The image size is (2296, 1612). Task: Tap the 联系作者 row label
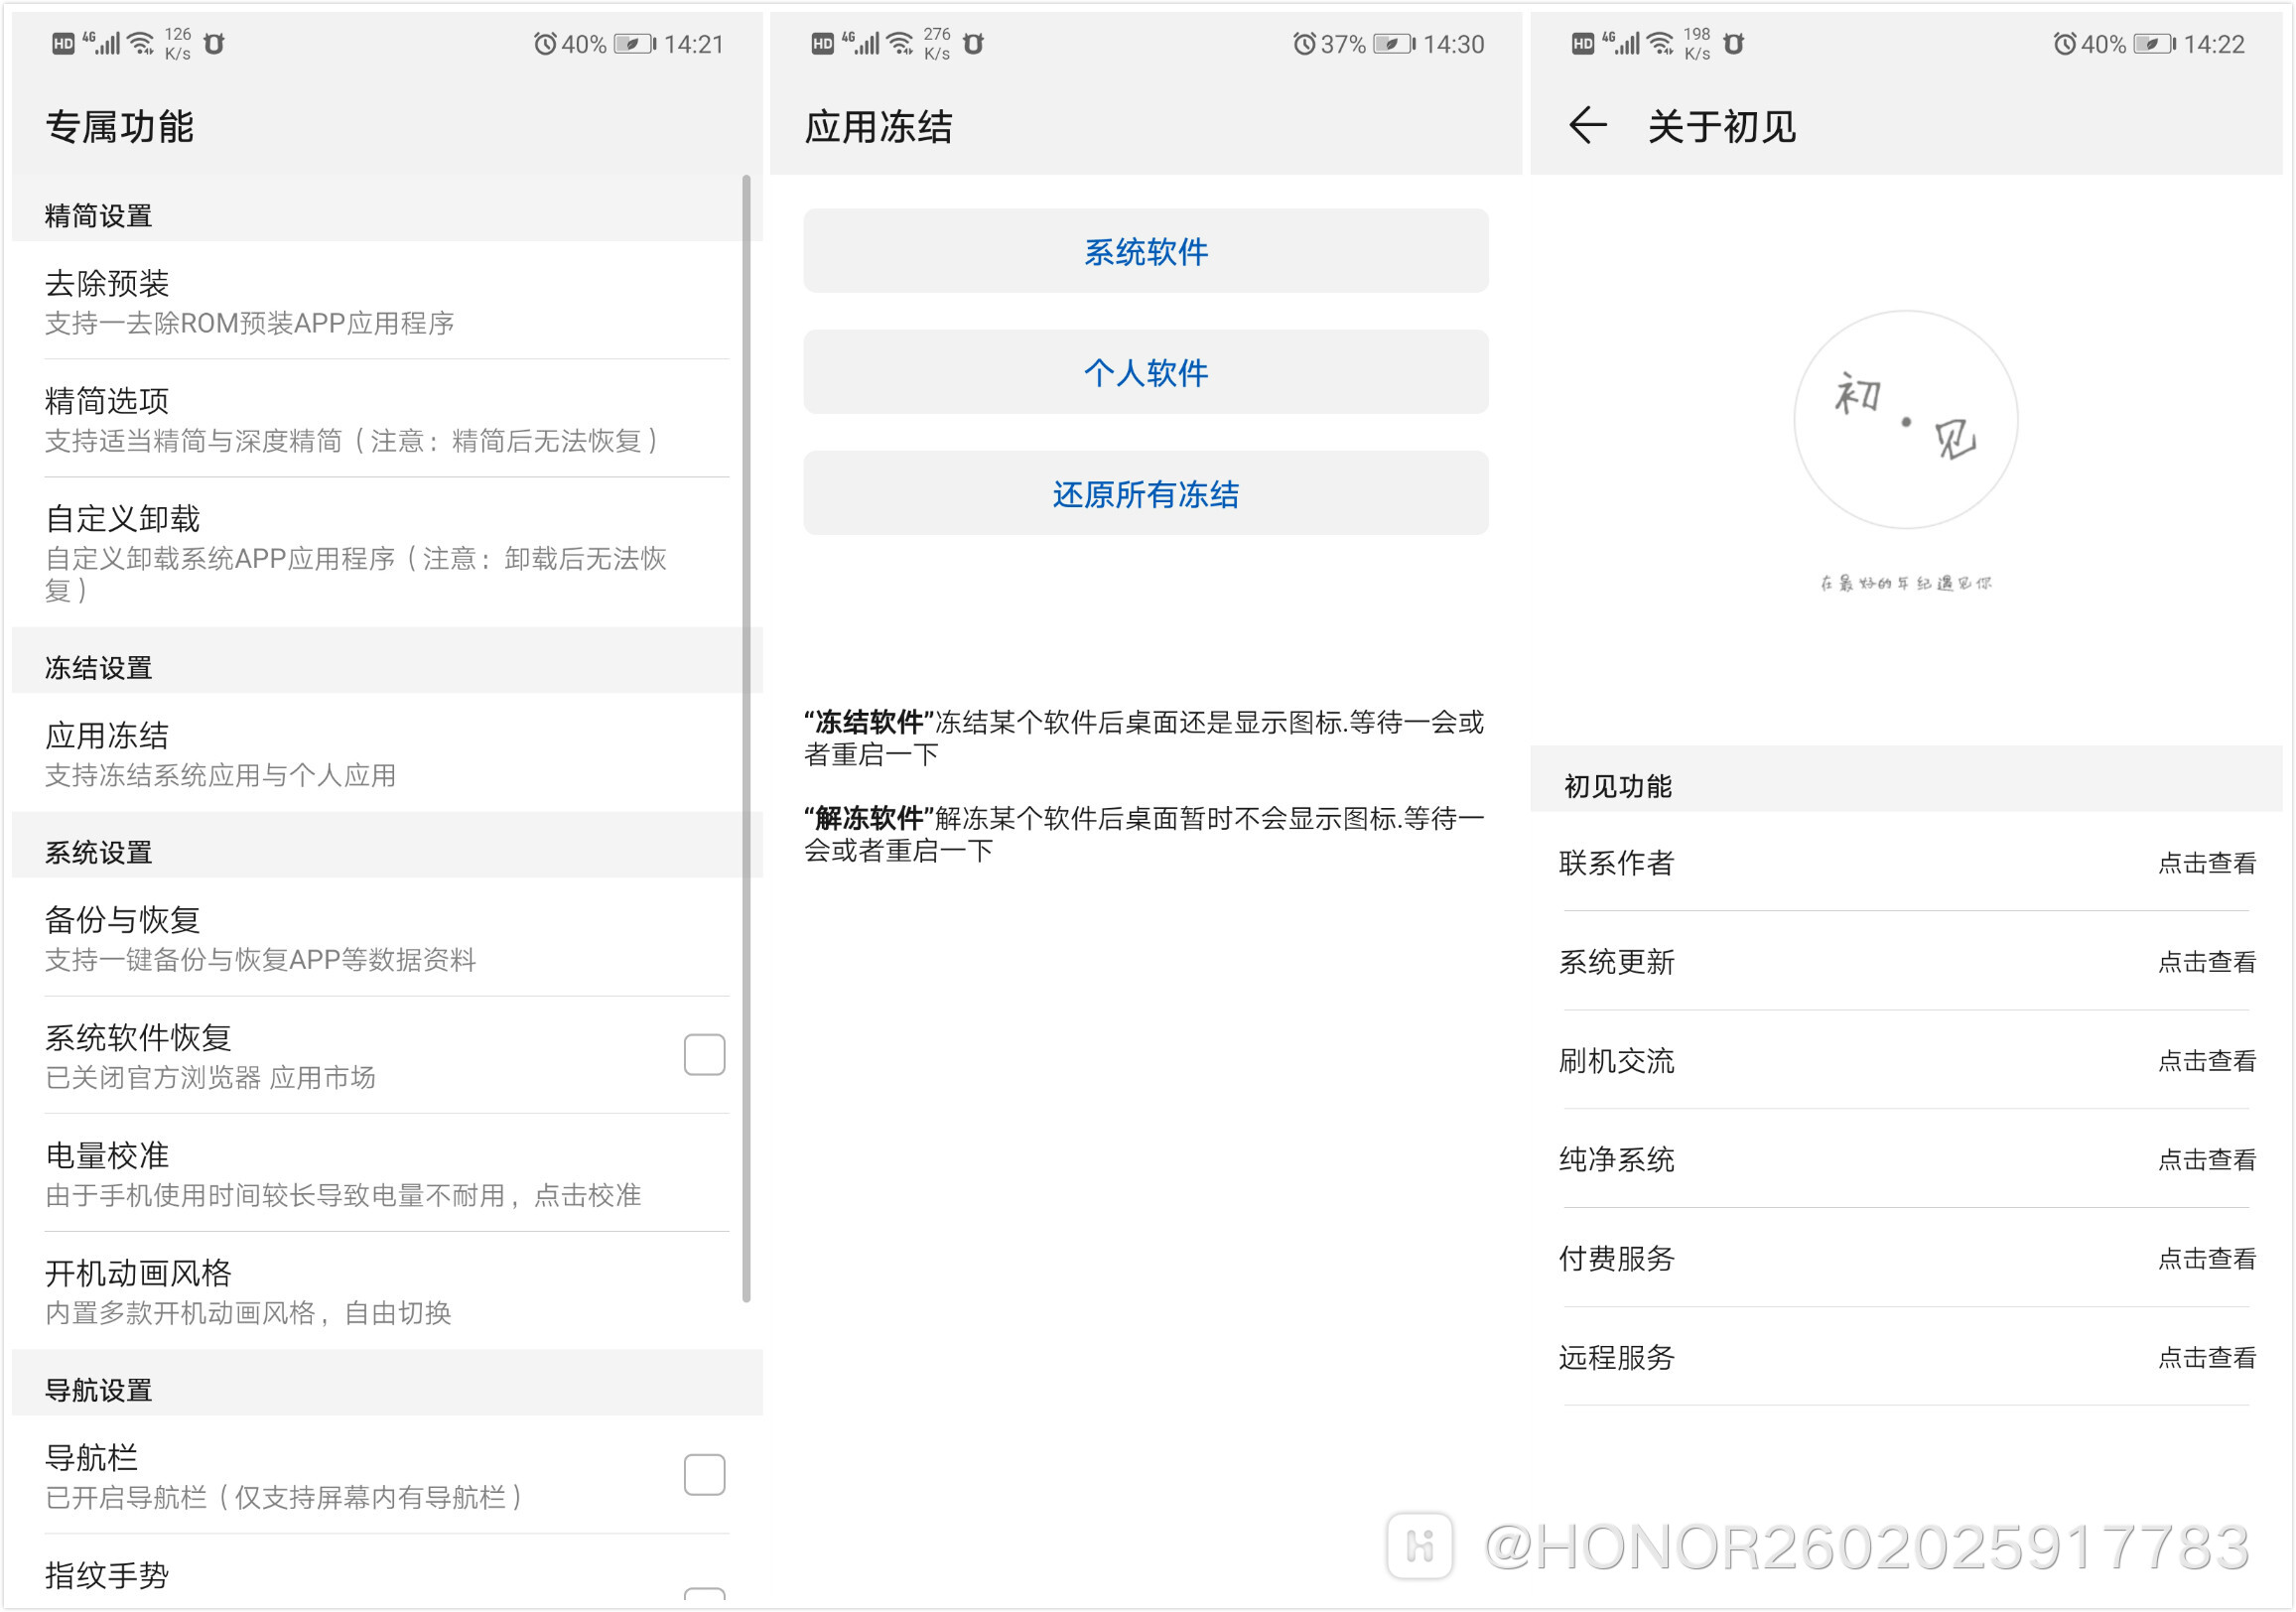(1616, 863)
